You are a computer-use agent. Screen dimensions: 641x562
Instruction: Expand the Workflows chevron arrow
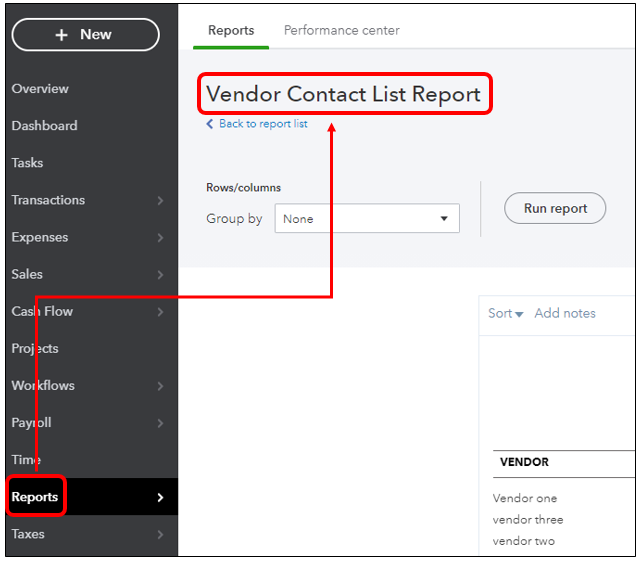point(160,386)
